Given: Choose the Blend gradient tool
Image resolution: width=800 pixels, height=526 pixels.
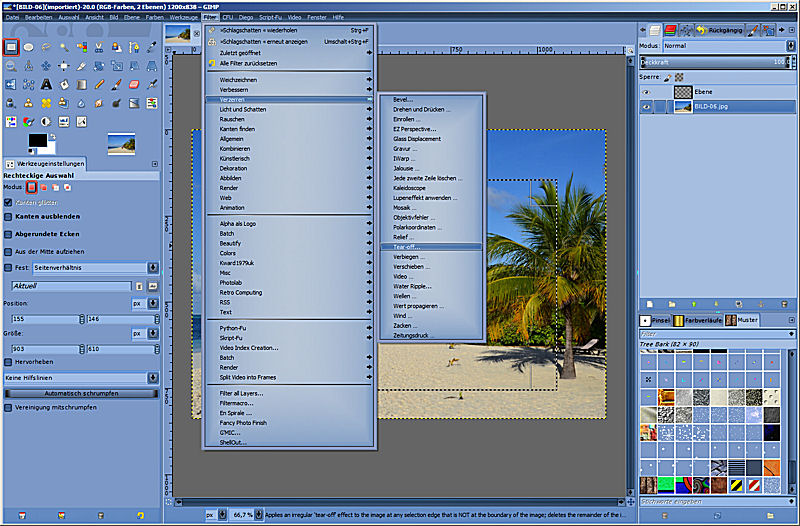Looking at the screenshot, I should pyautogui.click(x=82, y=84).
